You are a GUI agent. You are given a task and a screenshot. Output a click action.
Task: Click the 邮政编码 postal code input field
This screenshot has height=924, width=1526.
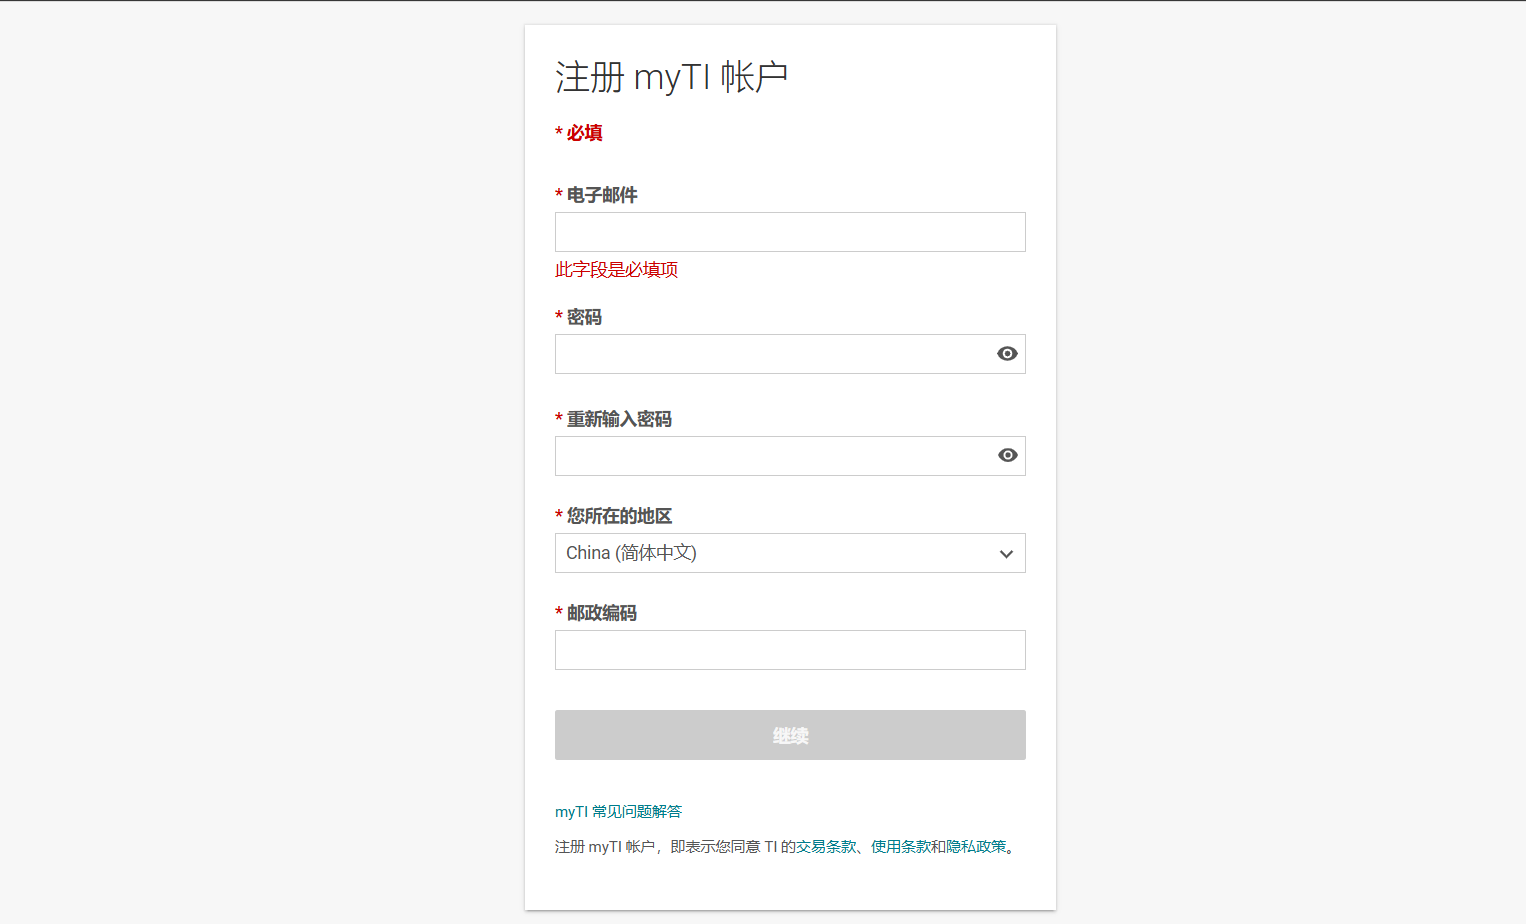point(790,650)
